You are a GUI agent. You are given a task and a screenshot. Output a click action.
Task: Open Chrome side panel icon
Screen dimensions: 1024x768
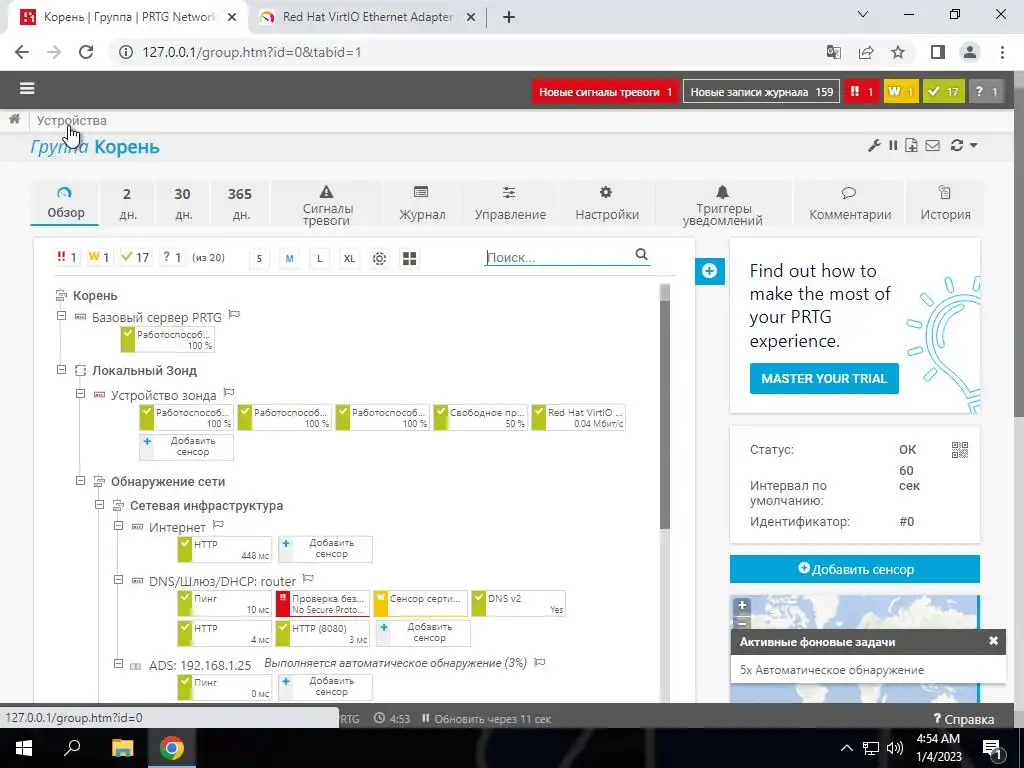(938, 52)
